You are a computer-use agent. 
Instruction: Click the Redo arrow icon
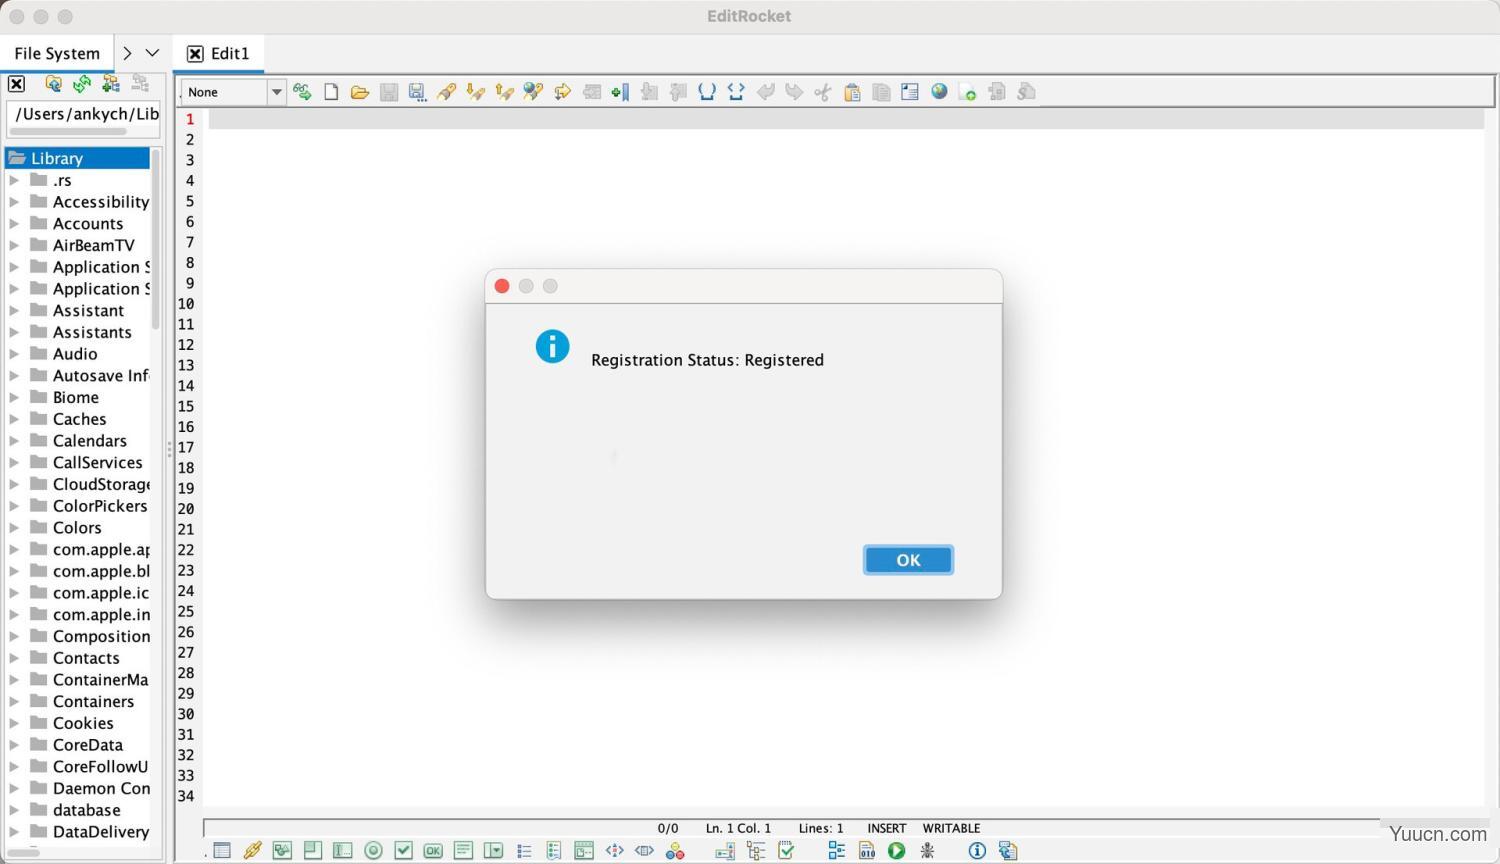[x=794, y=92]
